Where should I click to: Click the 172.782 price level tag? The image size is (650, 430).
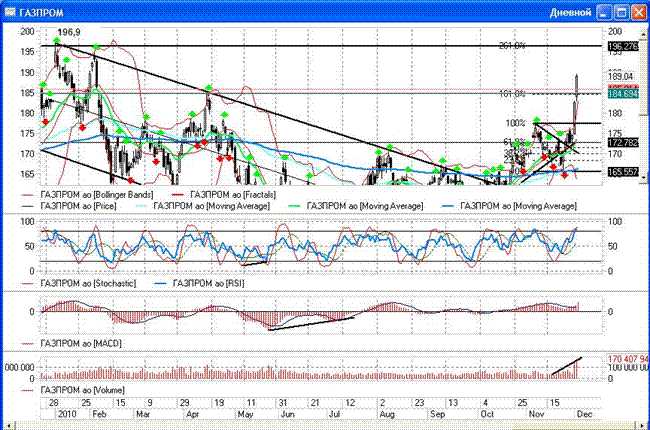623,143
